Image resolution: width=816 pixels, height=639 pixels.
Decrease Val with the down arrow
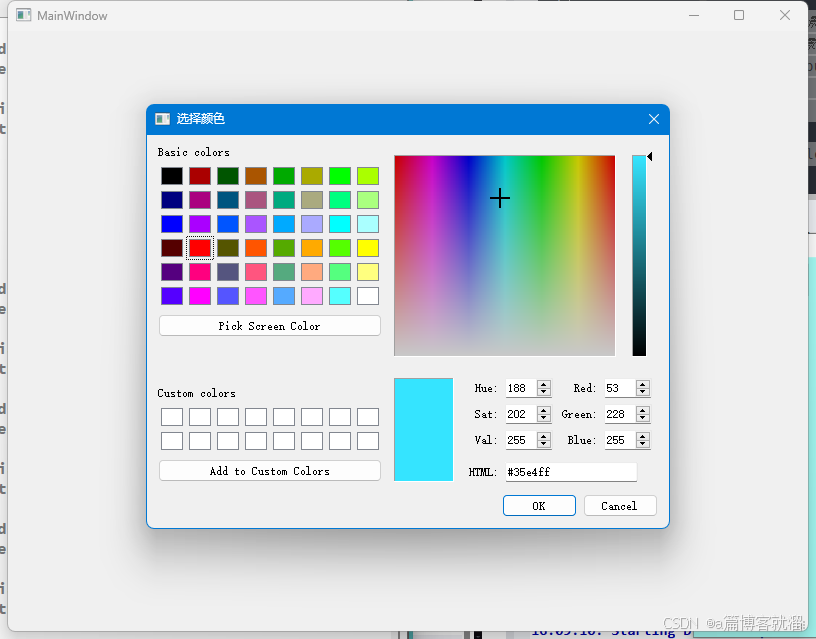544,444
